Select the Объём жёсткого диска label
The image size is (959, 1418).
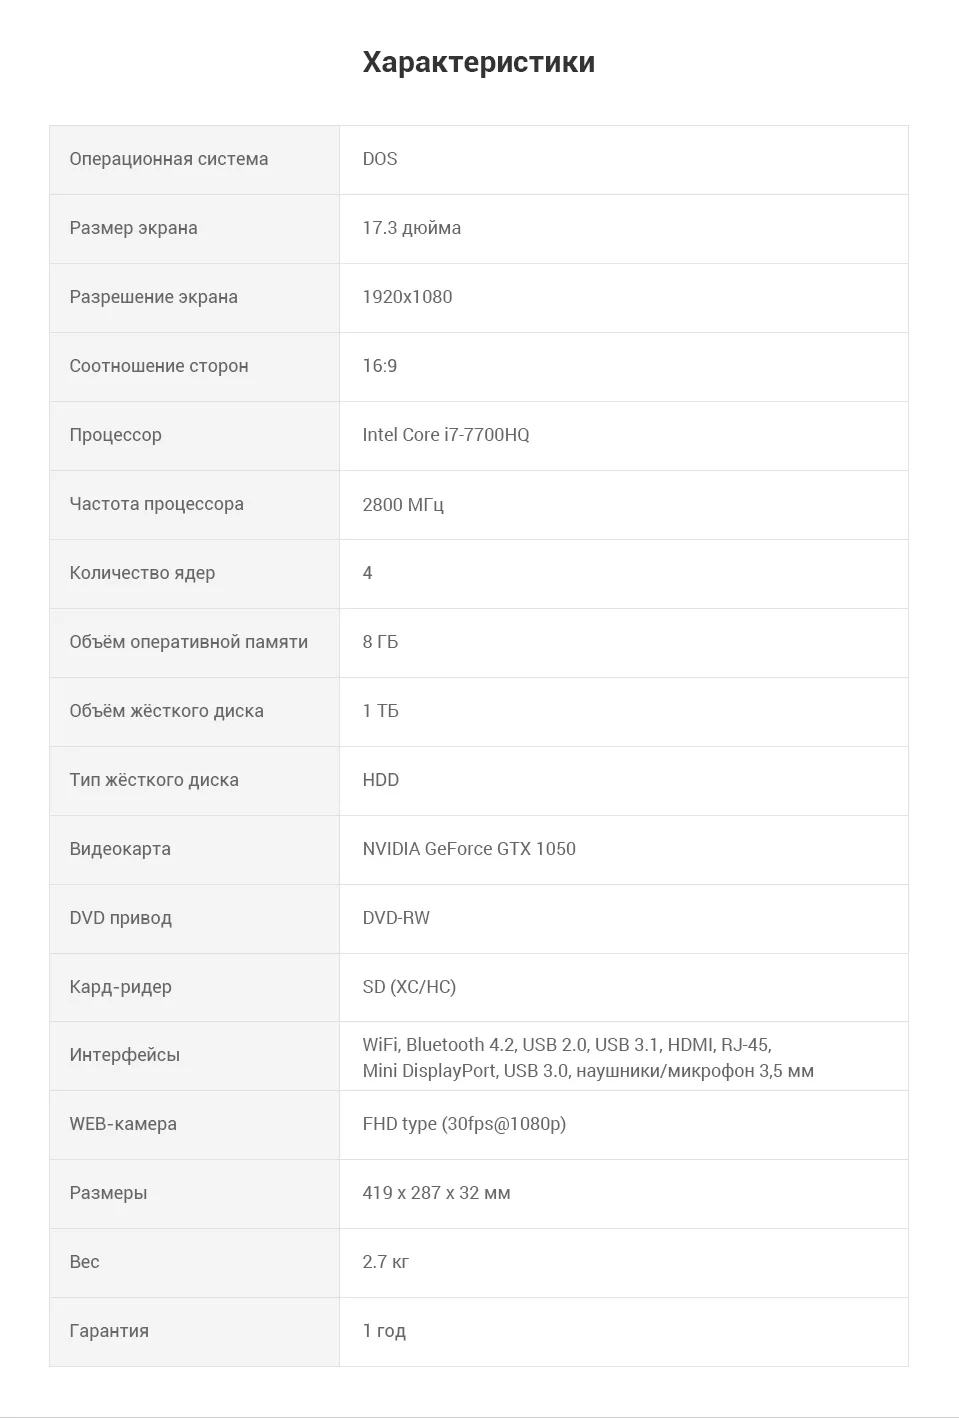166,711
